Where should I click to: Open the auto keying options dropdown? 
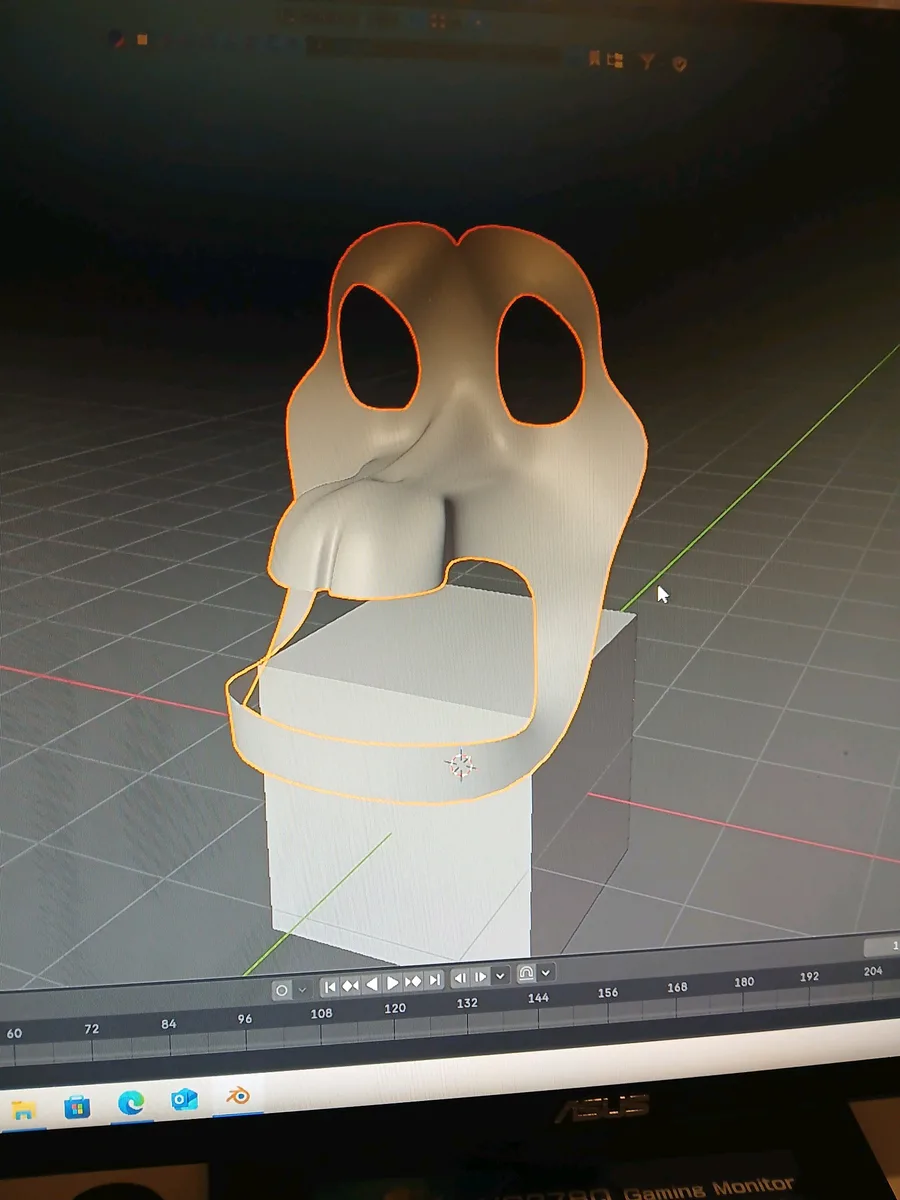[x=303, y=990]
